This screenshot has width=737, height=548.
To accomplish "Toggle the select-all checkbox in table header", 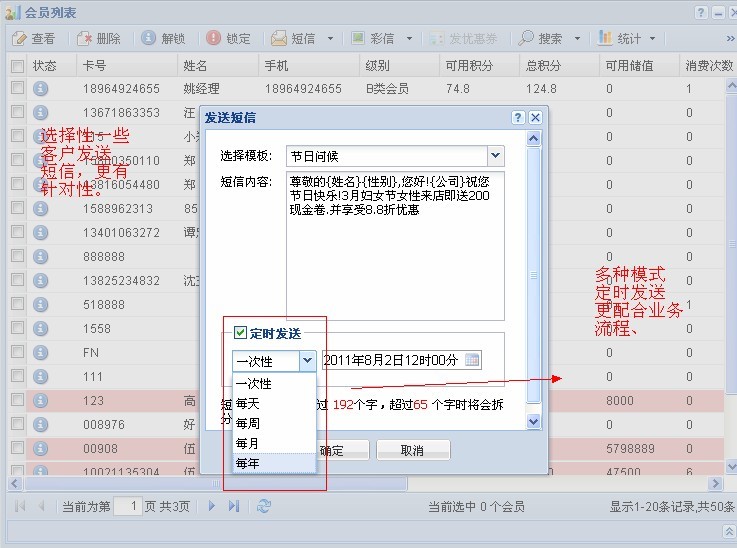I will click(17, 65).
